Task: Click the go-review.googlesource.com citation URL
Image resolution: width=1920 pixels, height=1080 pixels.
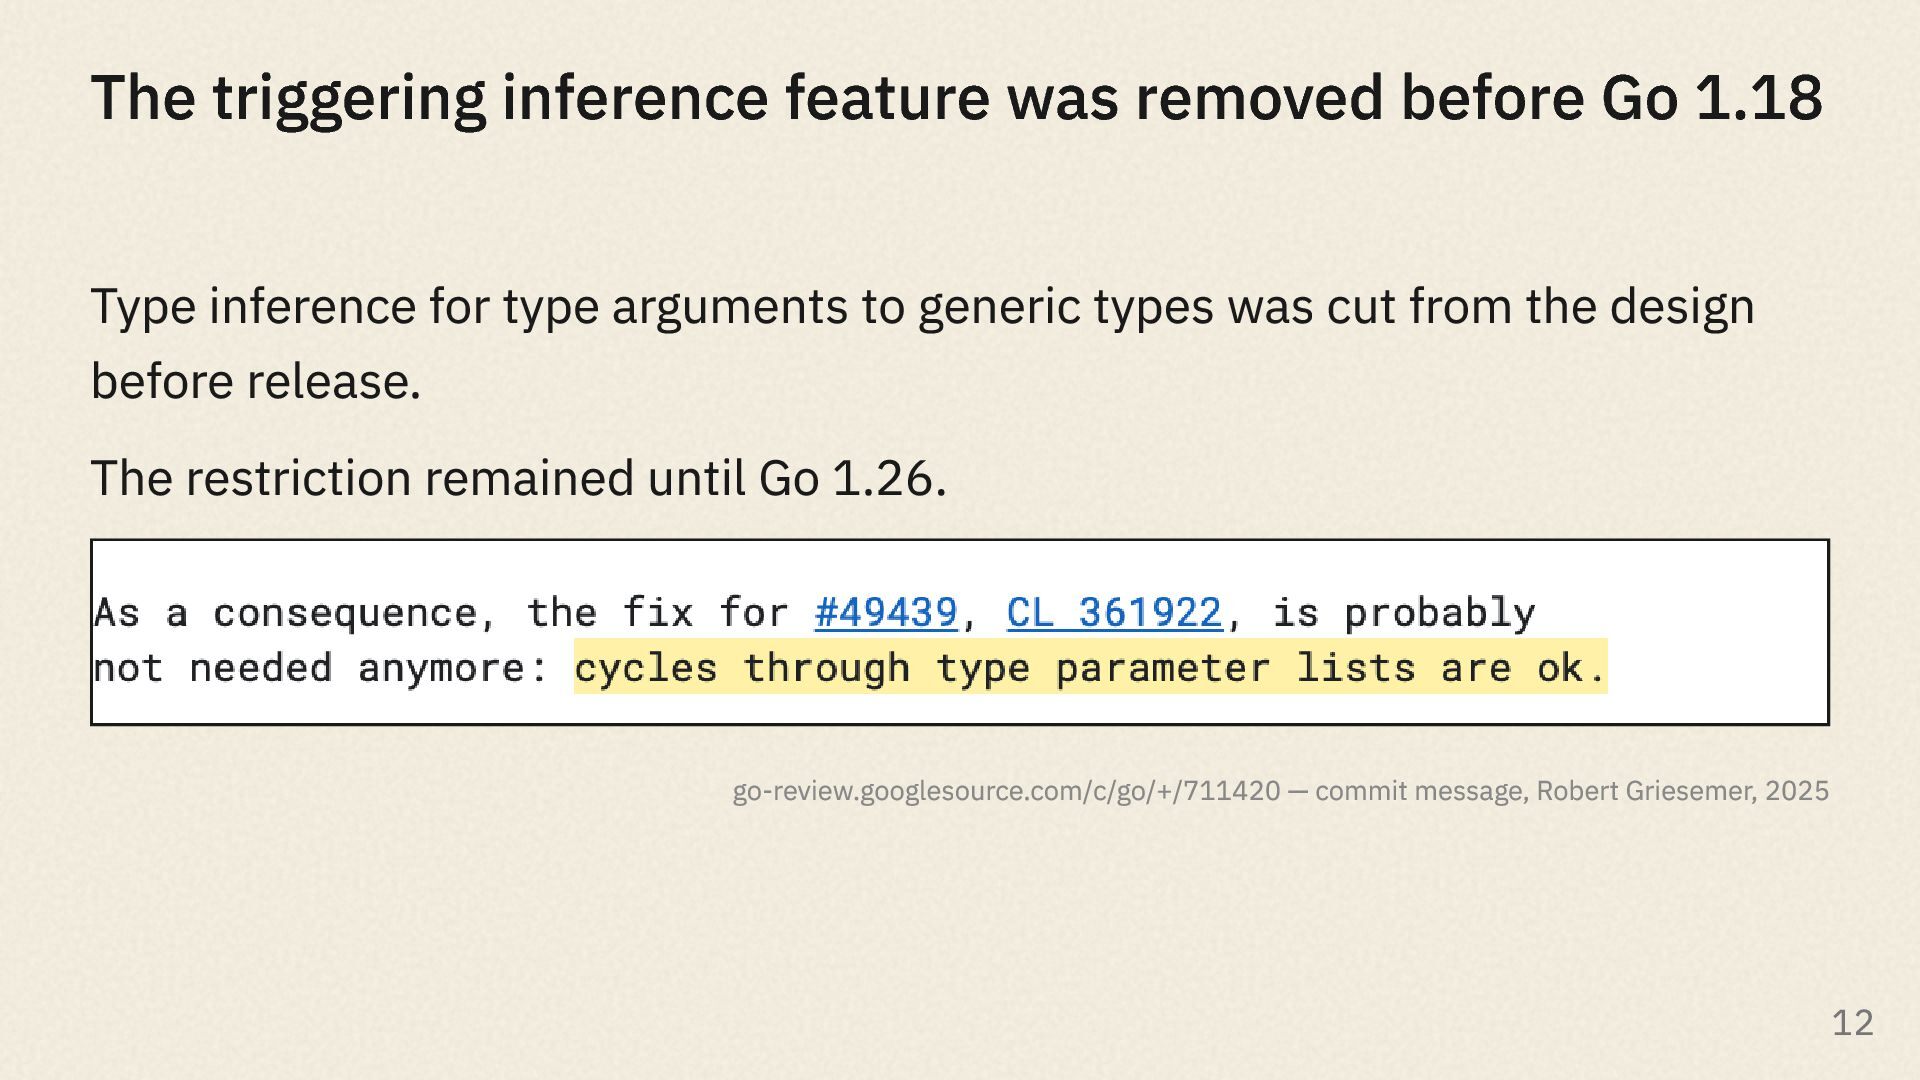Action: 1006,791
